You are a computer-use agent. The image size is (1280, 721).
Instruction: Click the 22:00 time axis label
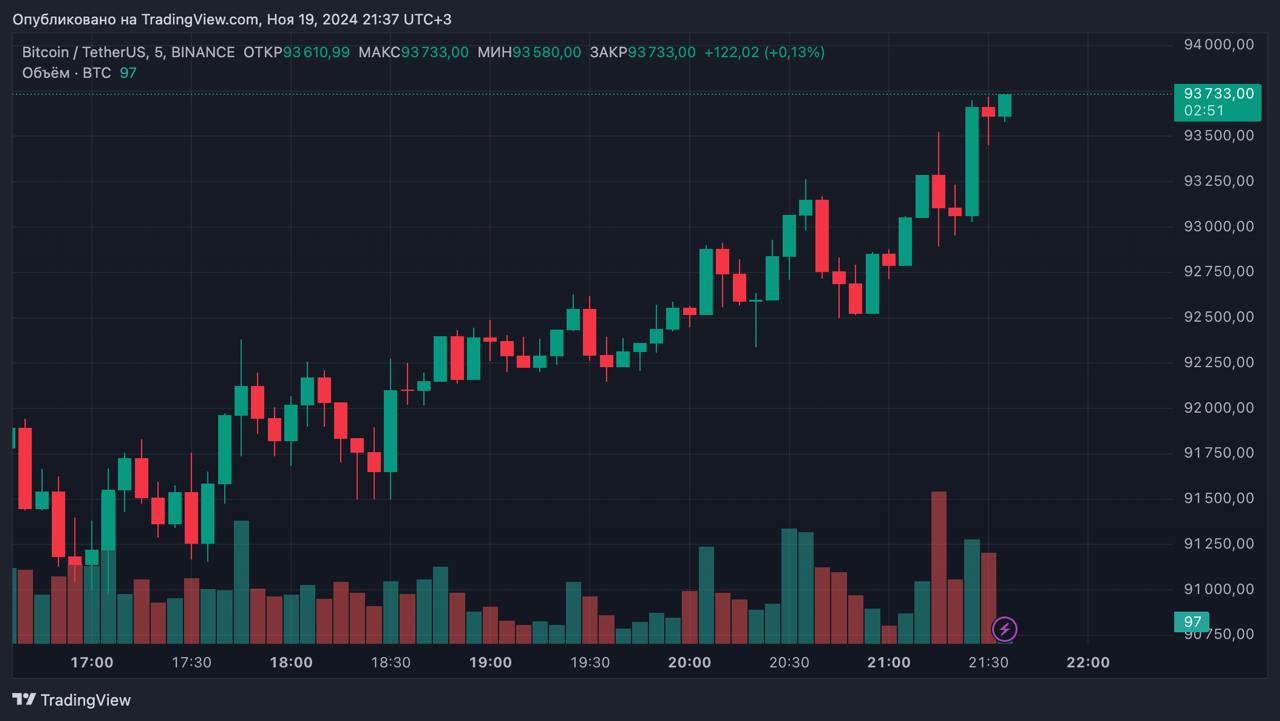pyautogui.click(x=1088, y=662)
